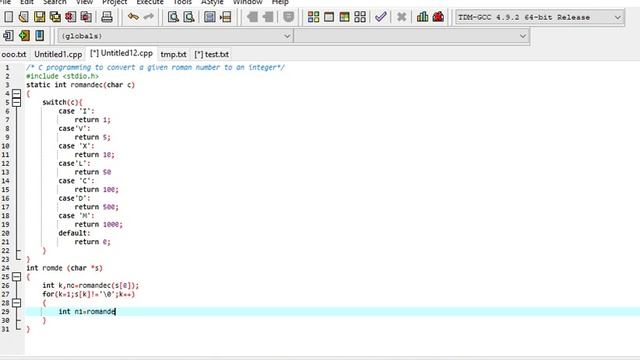Click the grey X Stop execution icon
The height and width of the screenshot is (360, 640).
tap(401, 17)
